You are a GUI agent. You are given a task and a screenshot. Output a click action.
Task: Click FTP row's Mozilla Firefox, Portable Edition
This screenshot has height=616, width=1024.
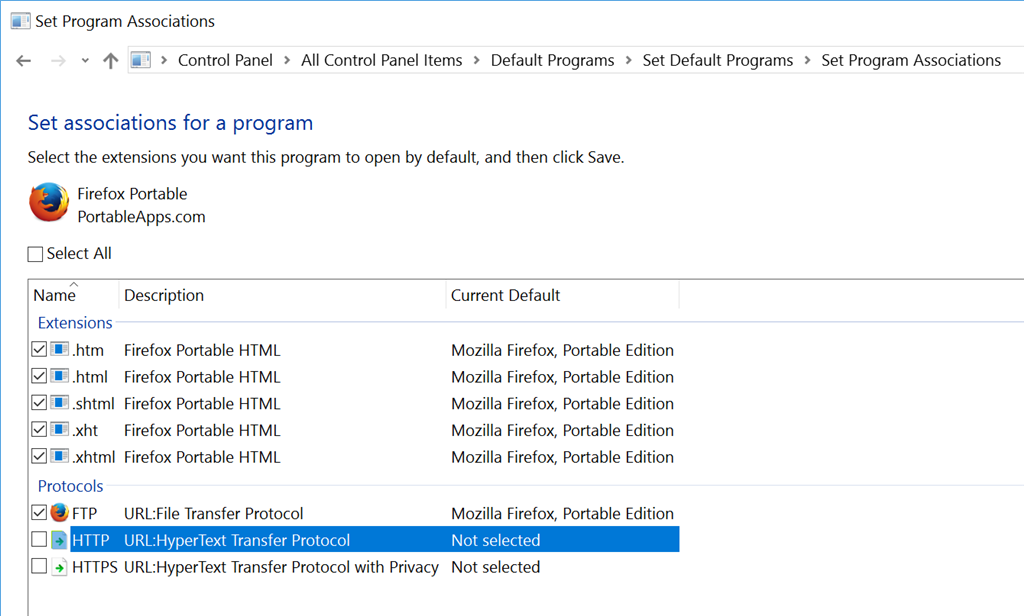click(x=562, y=513)
